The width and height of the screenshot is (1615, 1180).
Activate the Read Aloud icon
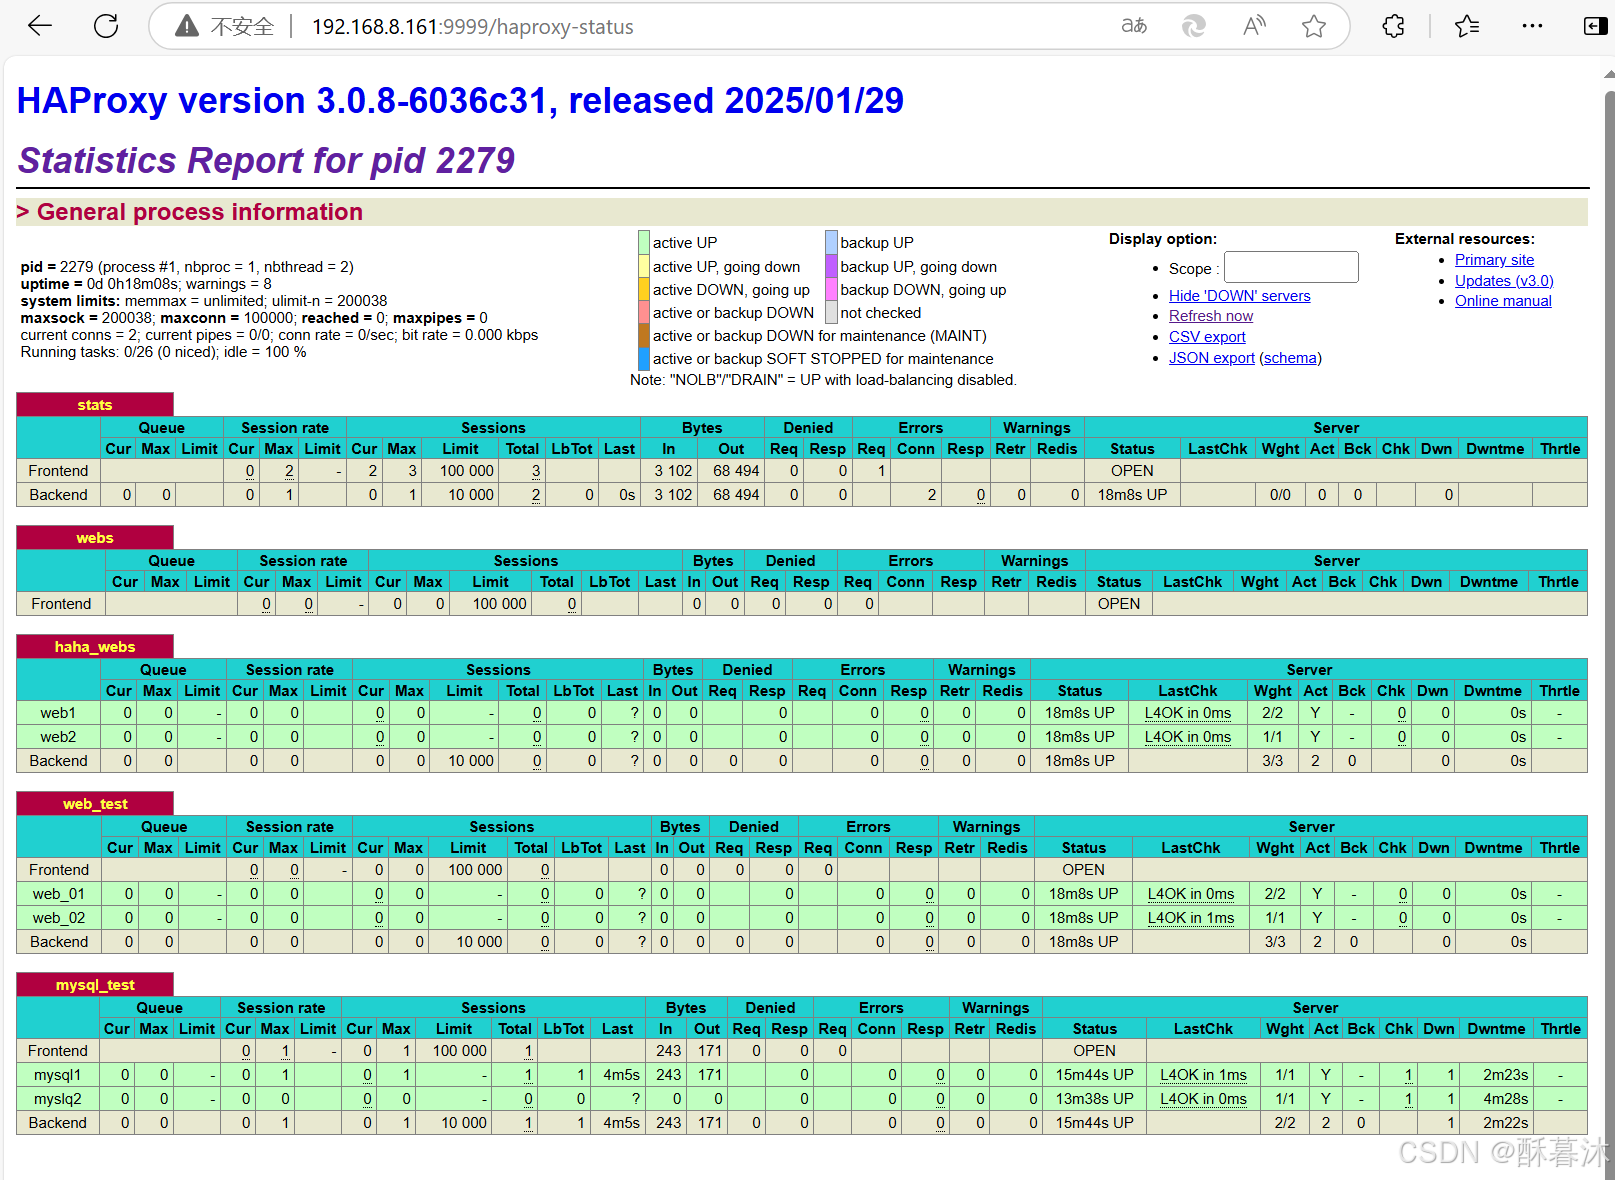(x=1254, y=27)
